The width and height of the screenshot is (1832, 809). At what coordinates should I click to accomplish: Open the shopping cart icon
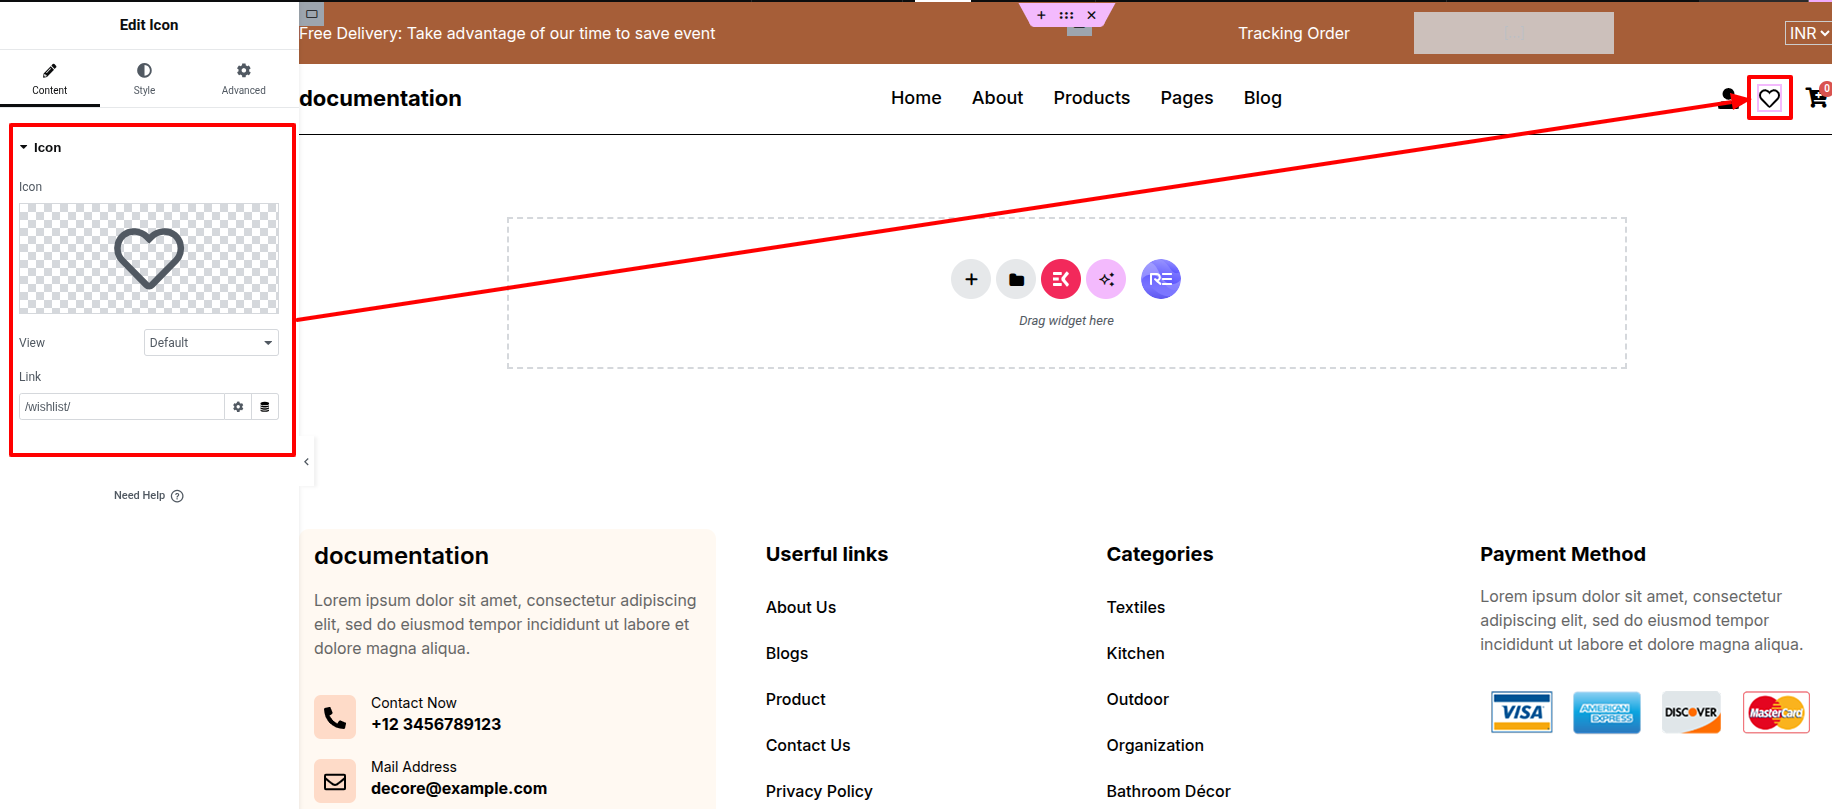1816,98
